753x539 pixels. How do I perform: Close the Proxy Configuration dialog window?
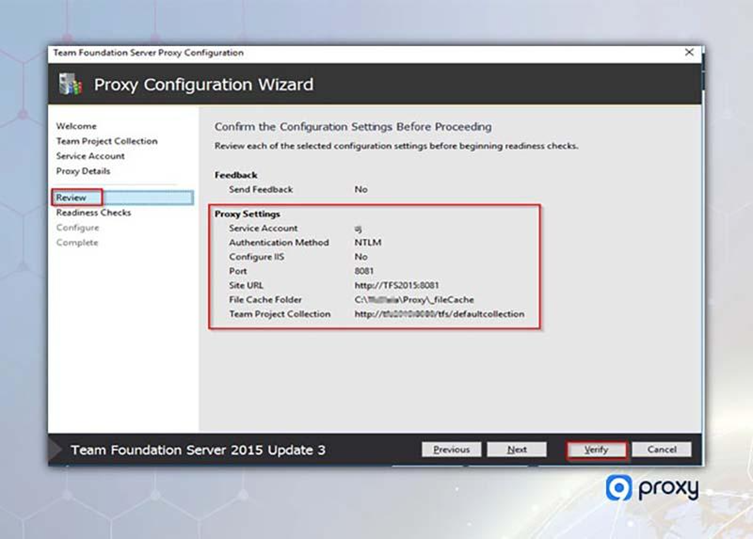point(689,52)
